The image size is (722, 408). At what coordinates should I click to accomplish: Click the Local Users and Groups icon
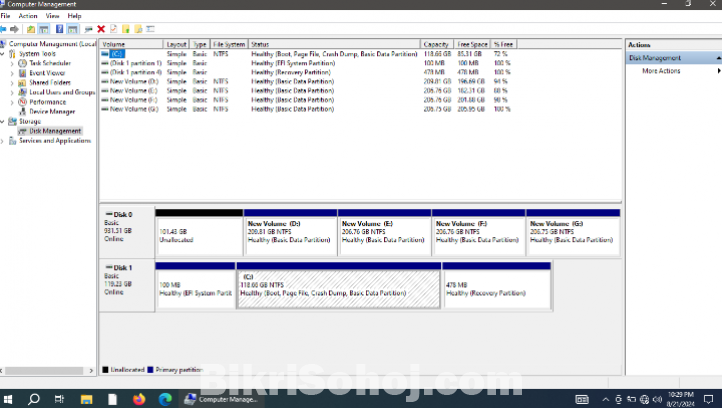click(x=22, y=92)
